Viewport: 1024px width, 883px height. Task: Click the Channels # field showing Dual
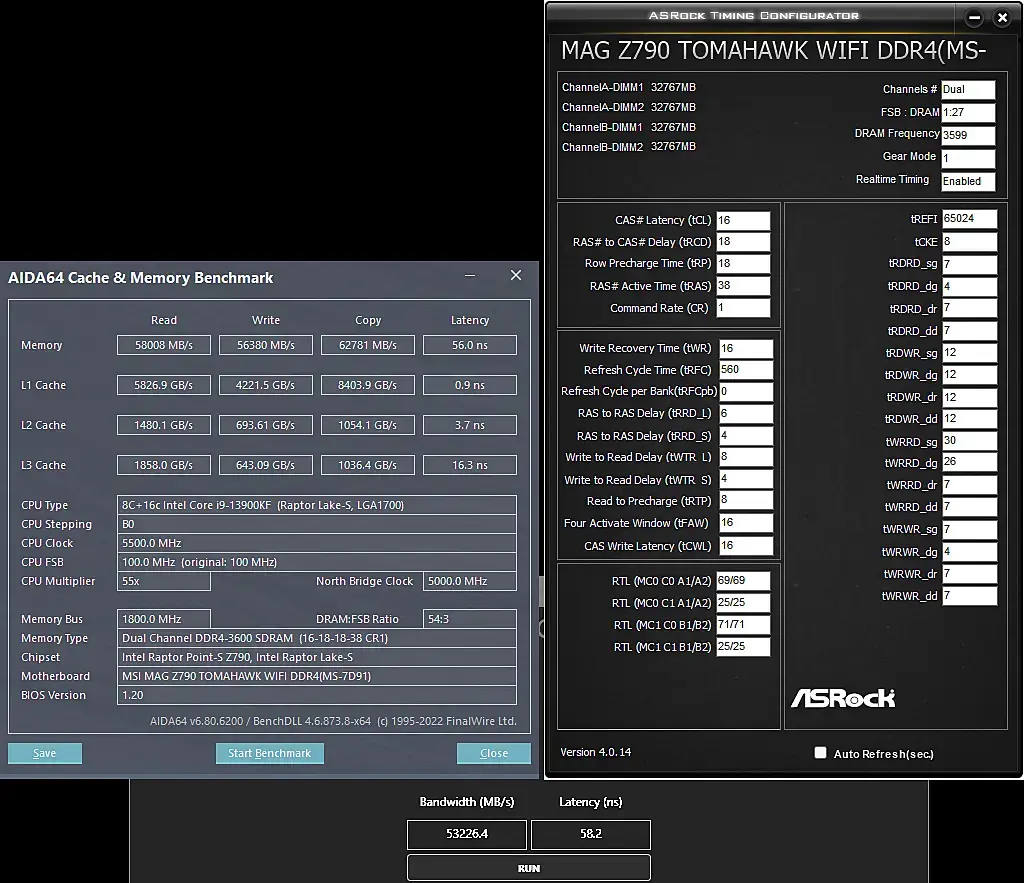[968, 89]
